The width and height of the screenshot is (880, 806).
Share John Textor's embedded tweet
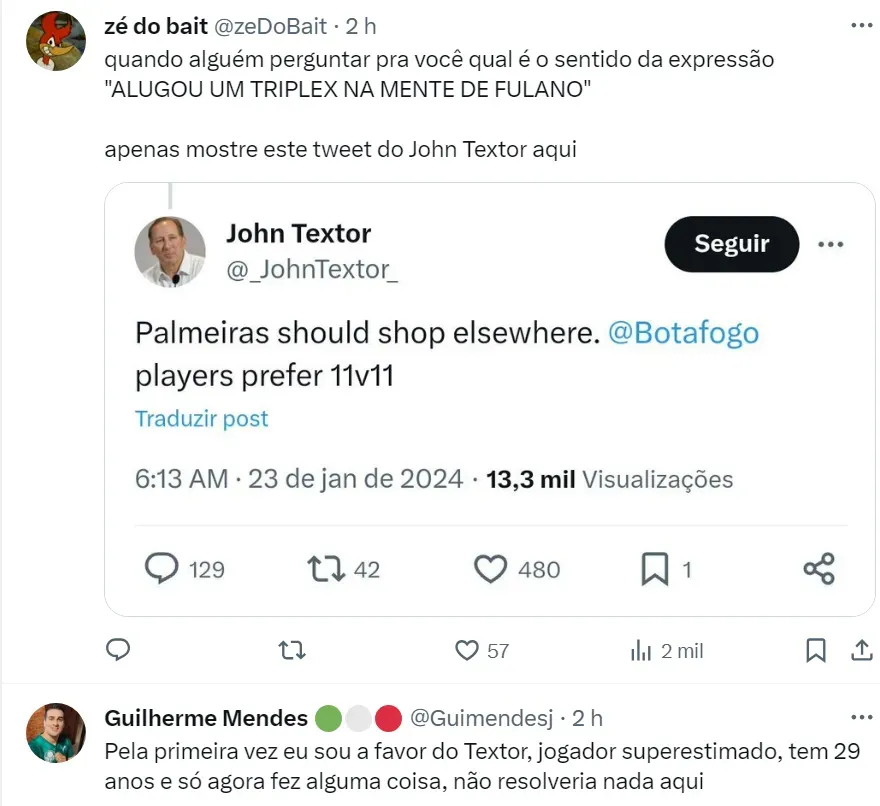tap(818, 569)
